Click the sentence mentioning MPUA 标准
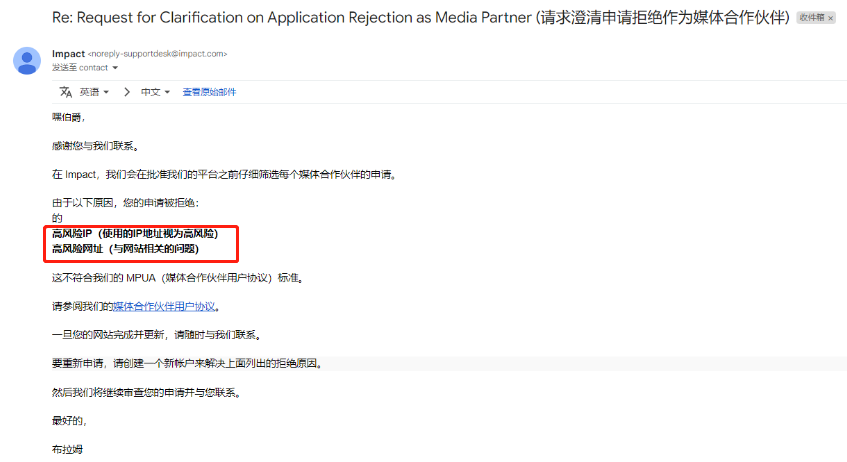 pyautogui.click(x=178, y=278)
